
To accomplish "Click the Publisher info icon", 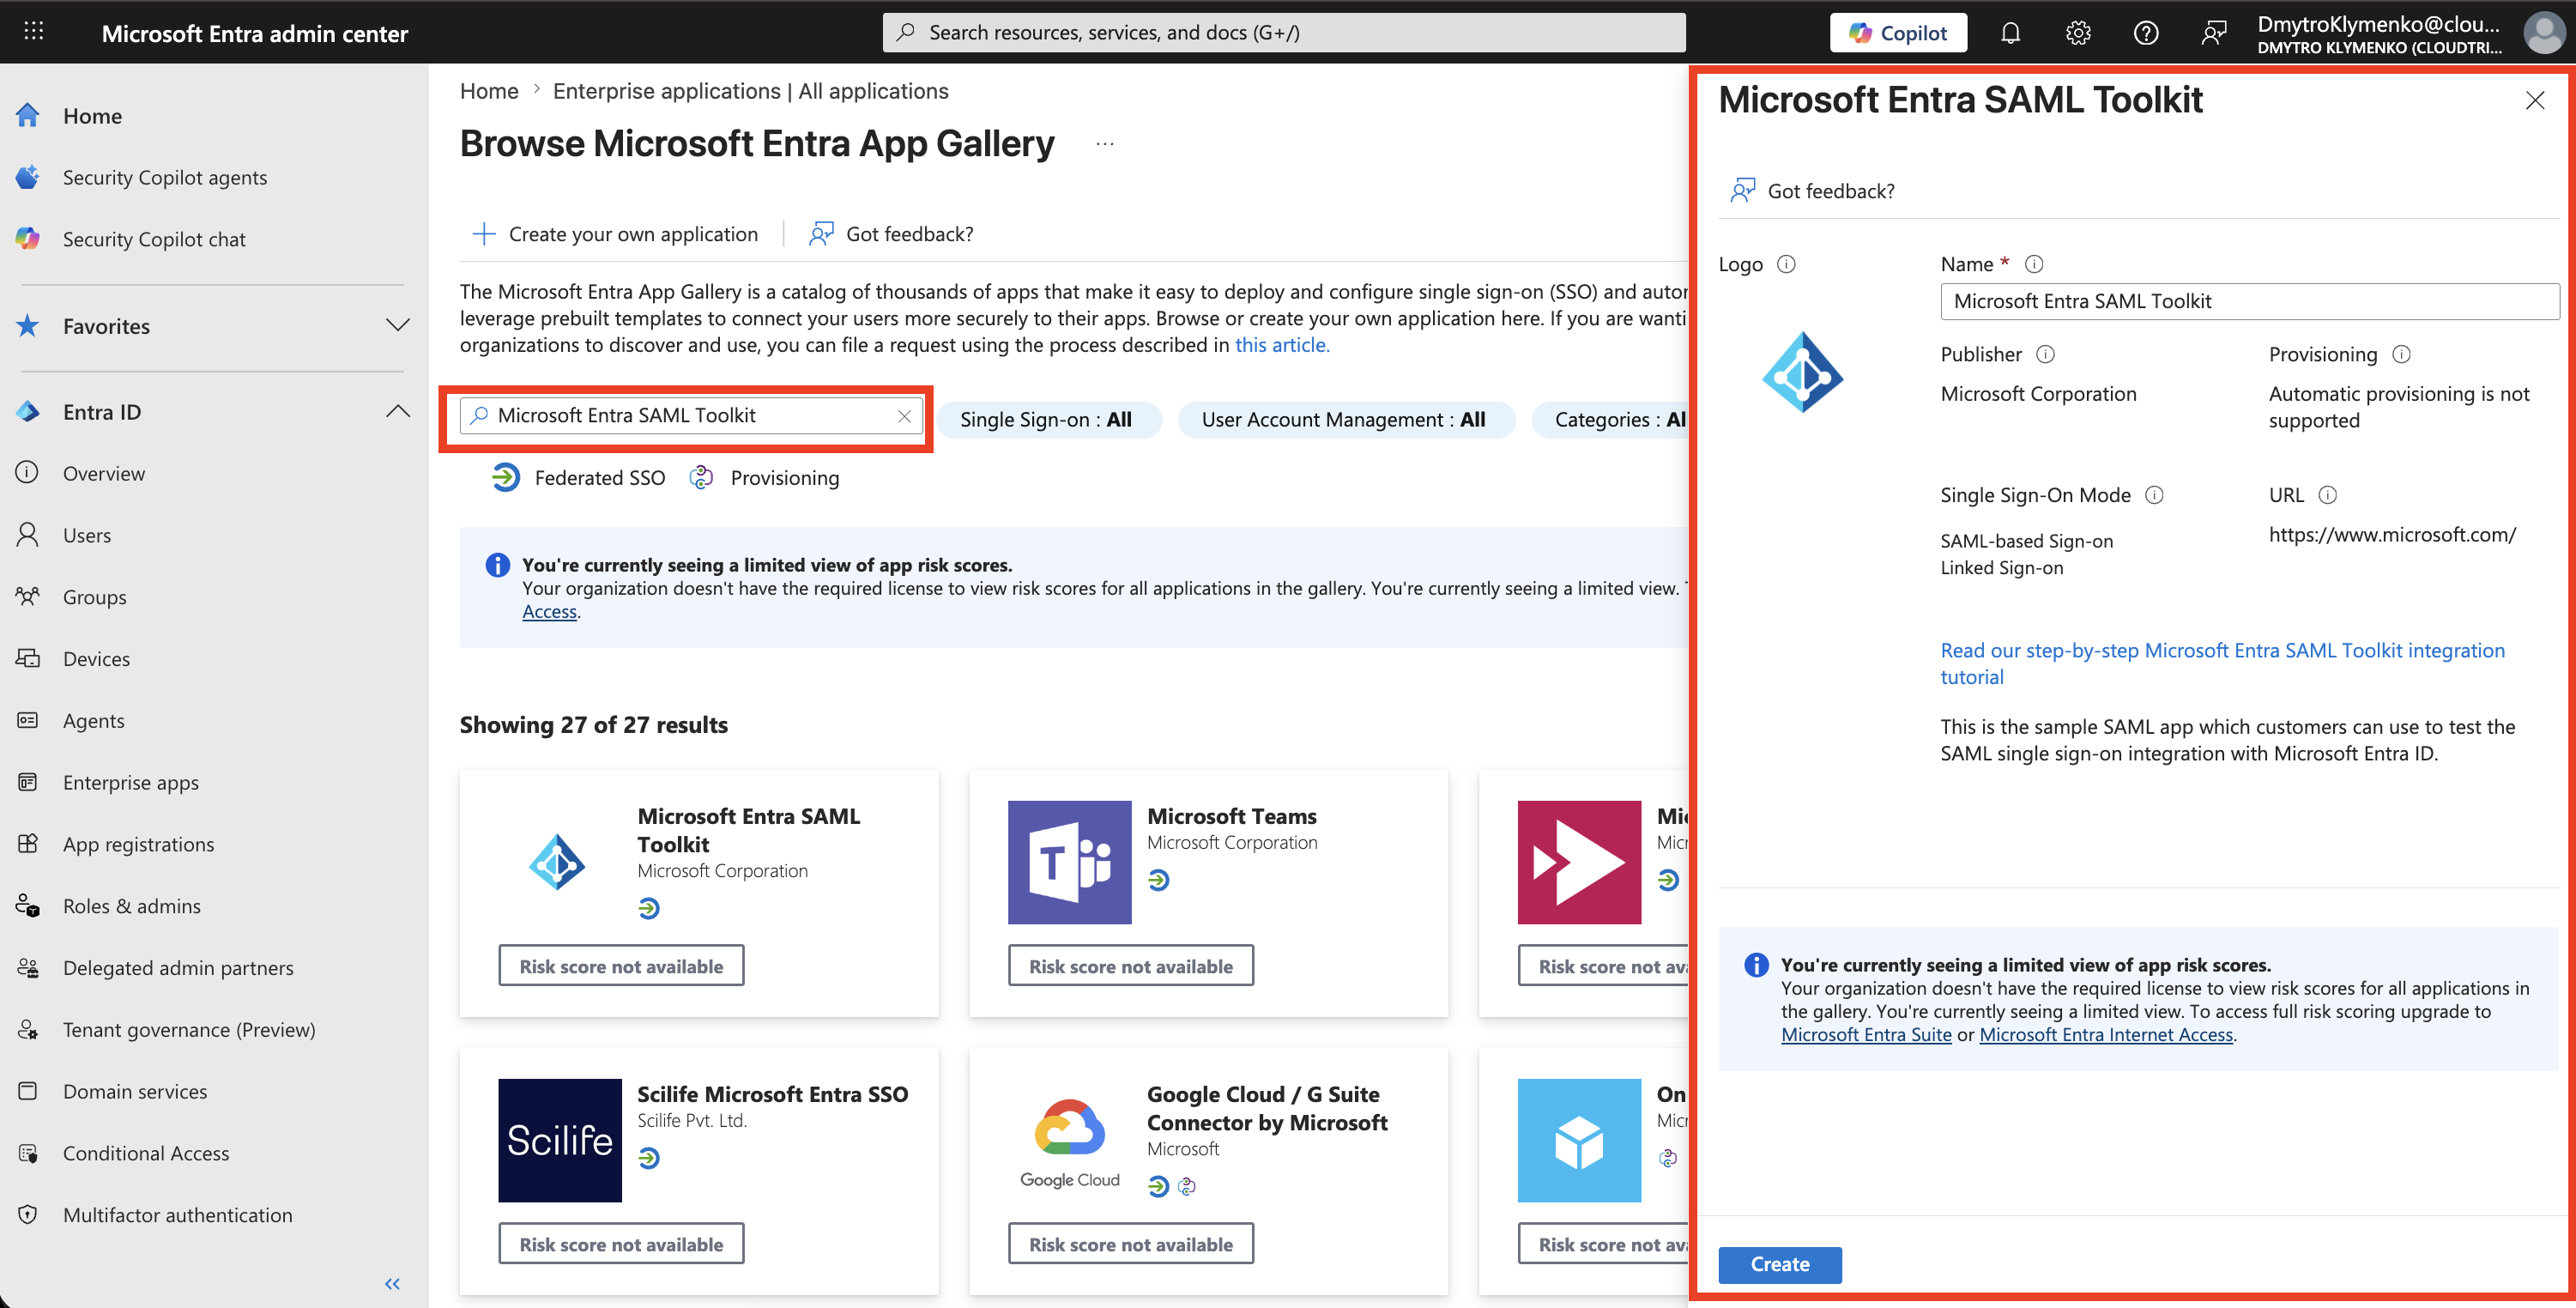I will point(2046,354).
